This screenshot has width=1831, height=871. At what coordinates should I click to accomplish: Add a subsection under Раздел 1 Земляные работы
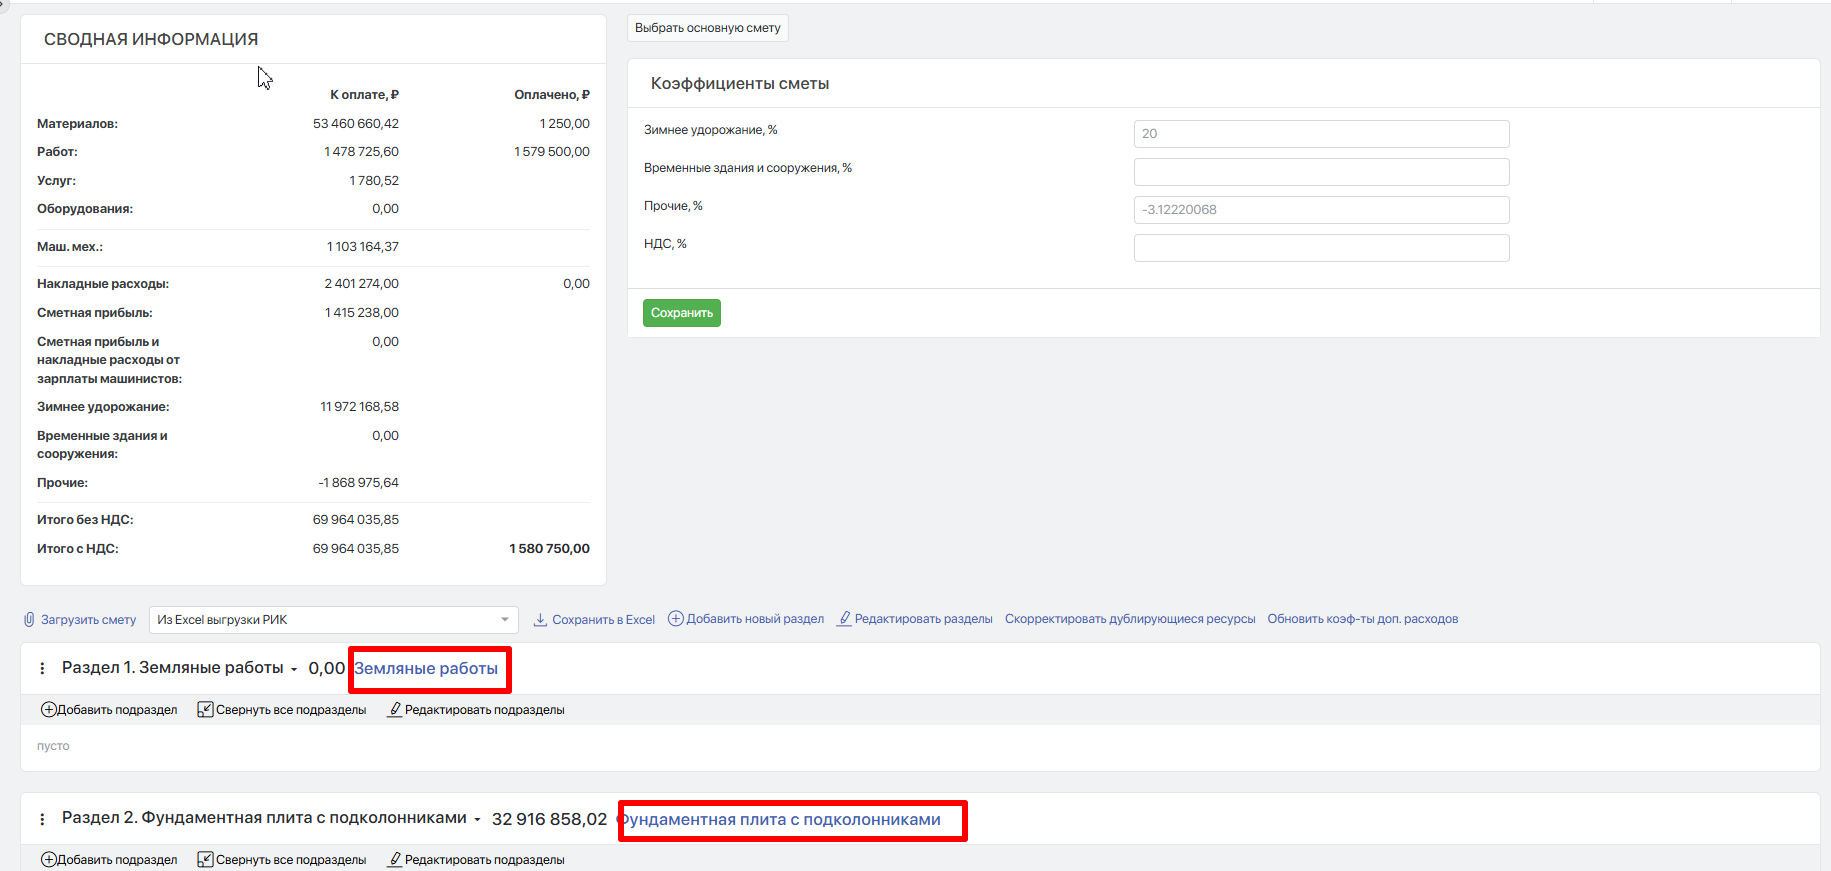pos(109,710)
